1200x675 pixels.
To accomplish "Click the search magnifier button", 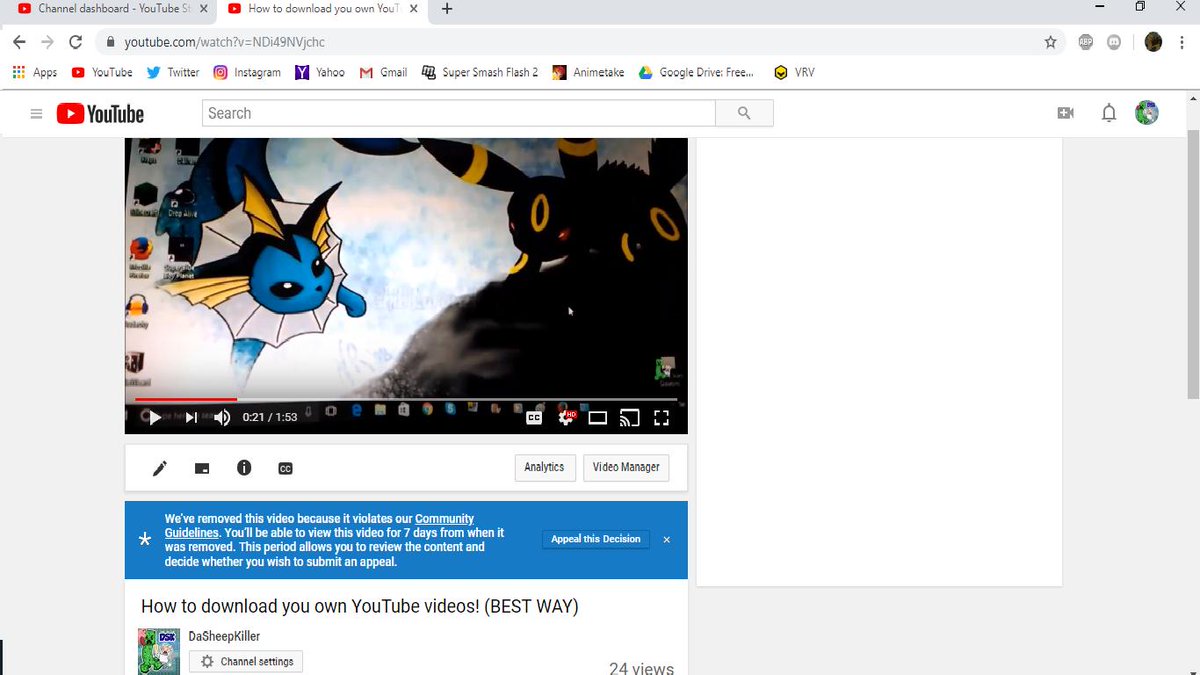I will [x=744, y=113].
